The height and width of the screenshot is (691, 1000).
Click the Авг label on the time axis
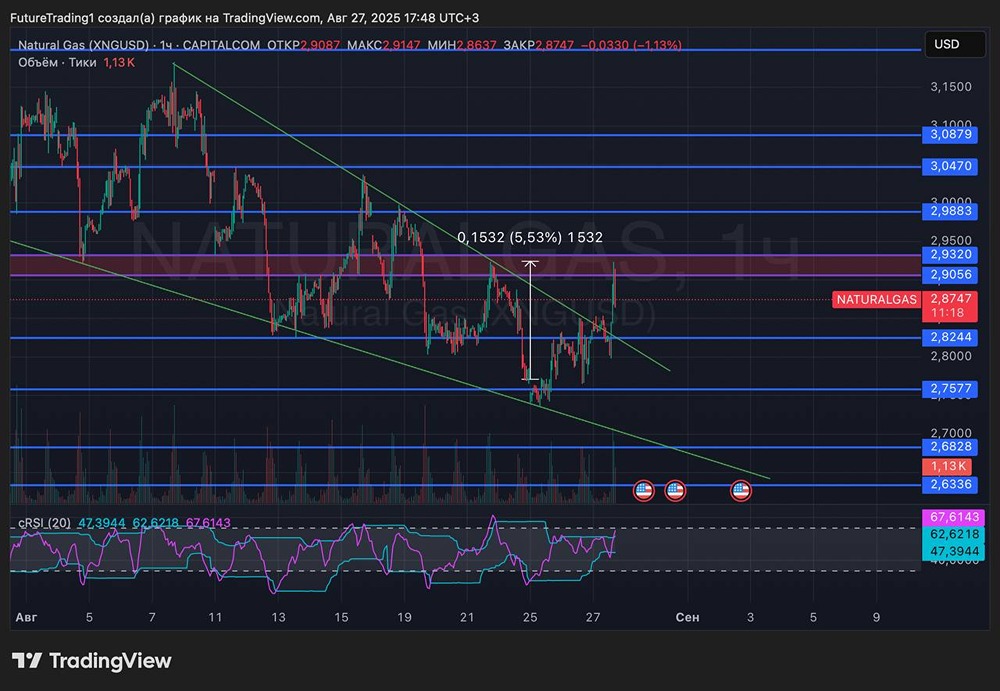point(26,617)
